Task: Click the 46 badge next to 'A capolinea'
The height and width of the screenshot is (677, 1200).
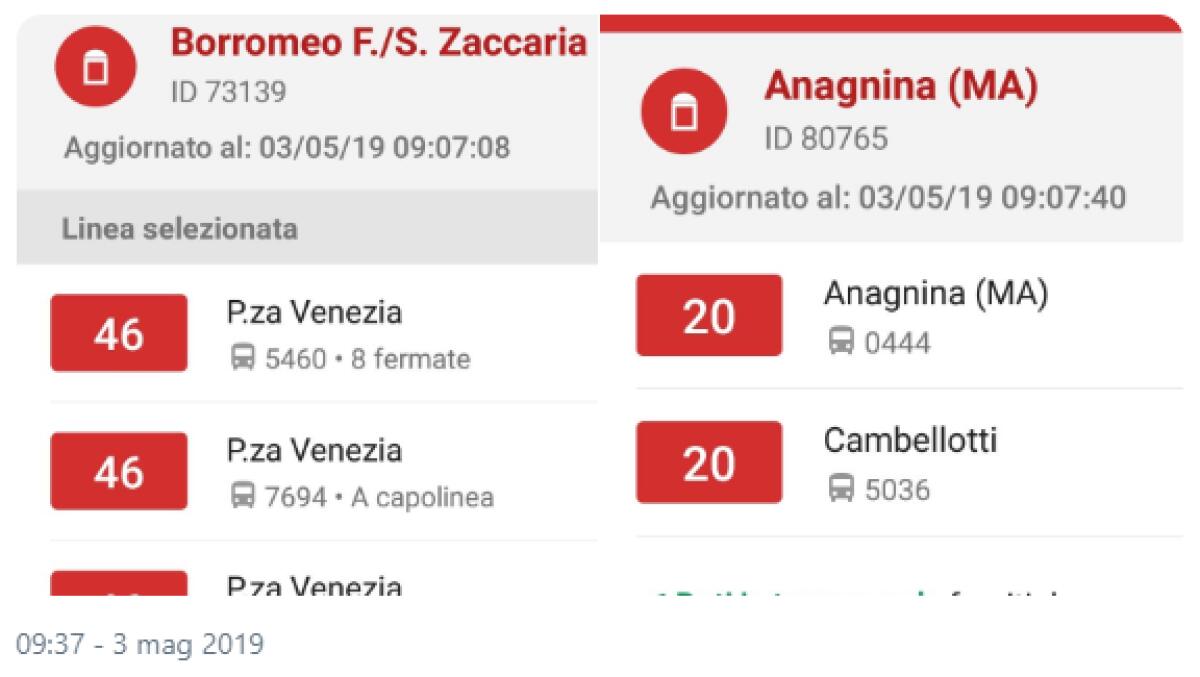Action: click(x=118, y=470)
